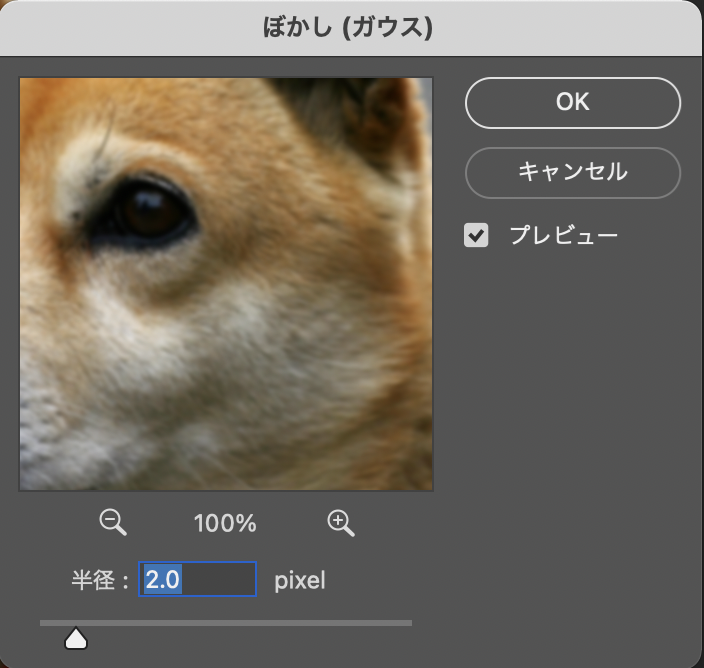
Task: Click the pixel unit label
Action: point(301,580)
